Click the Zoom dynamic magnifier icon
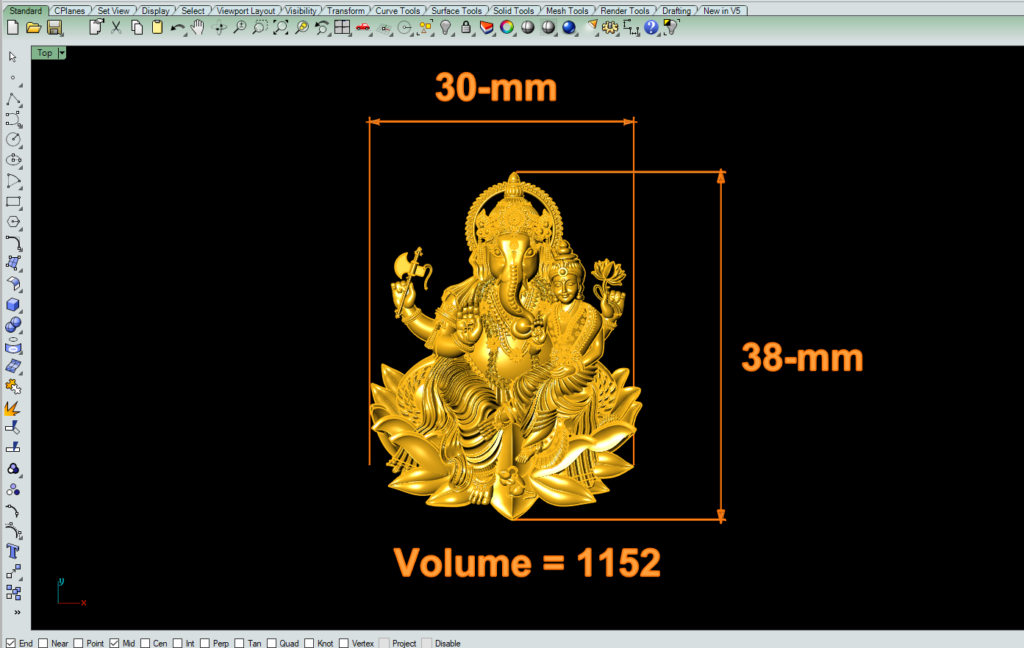Viewport: 1024px width, 648px height. 240,27
